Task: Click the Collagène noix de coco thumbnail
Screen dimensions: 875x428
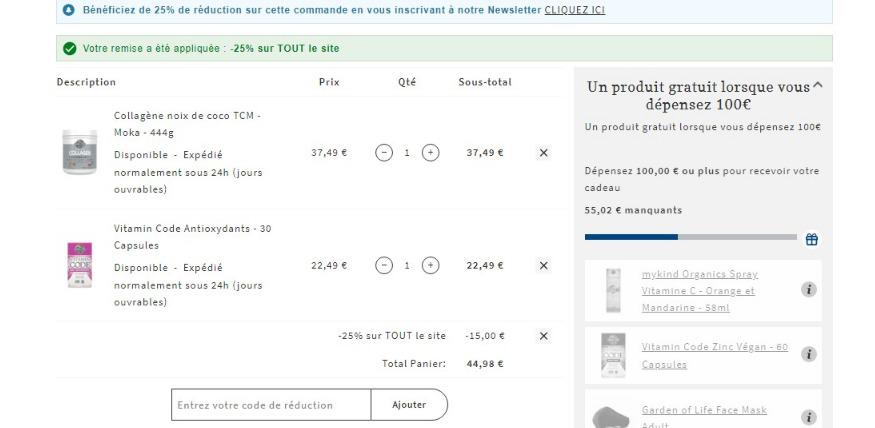Action: tap(78, 152)
